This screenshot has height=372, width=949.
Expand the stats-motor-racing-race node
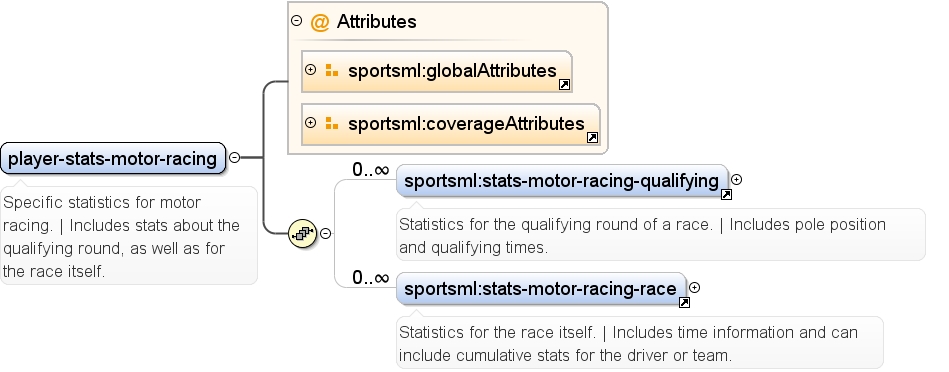coord(695,288)
